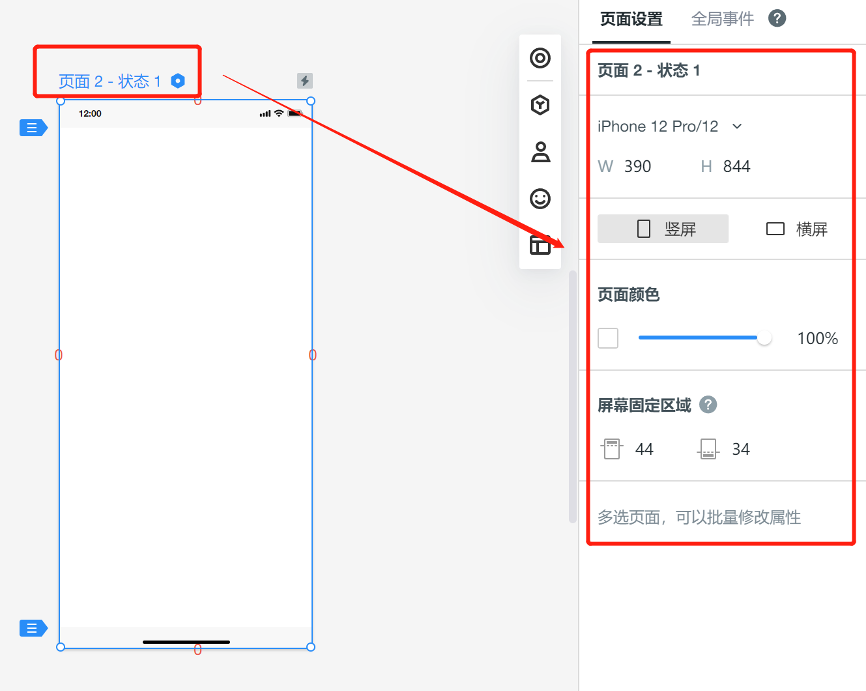Open the built-in components target icon

[x=540, y=58]
